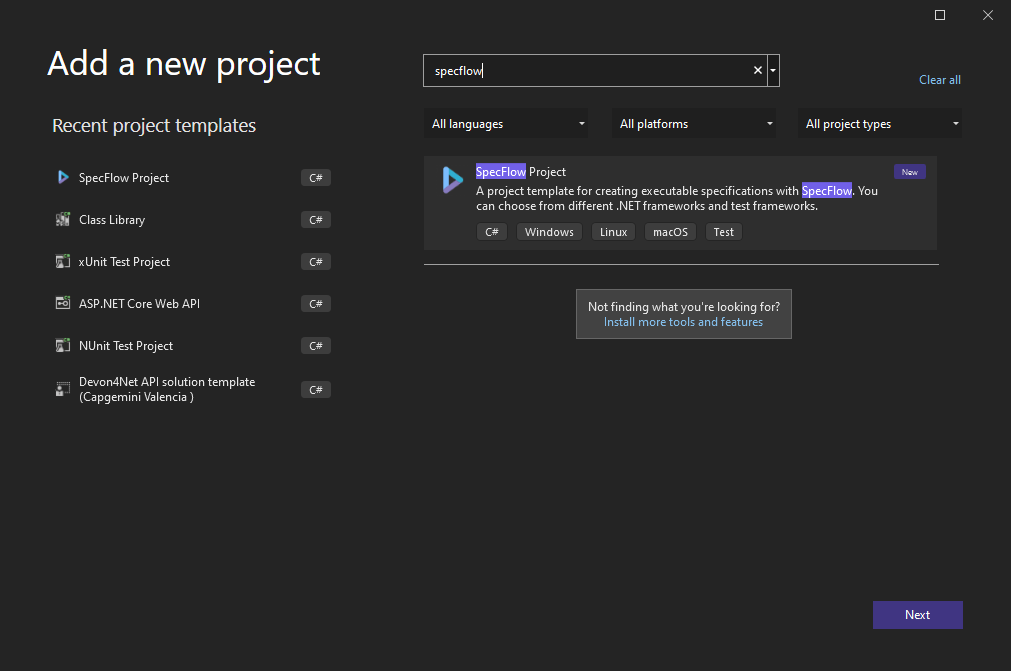Click the ASP.NET Core Web API icon
1011x671 pixels.
coord(63,303)
